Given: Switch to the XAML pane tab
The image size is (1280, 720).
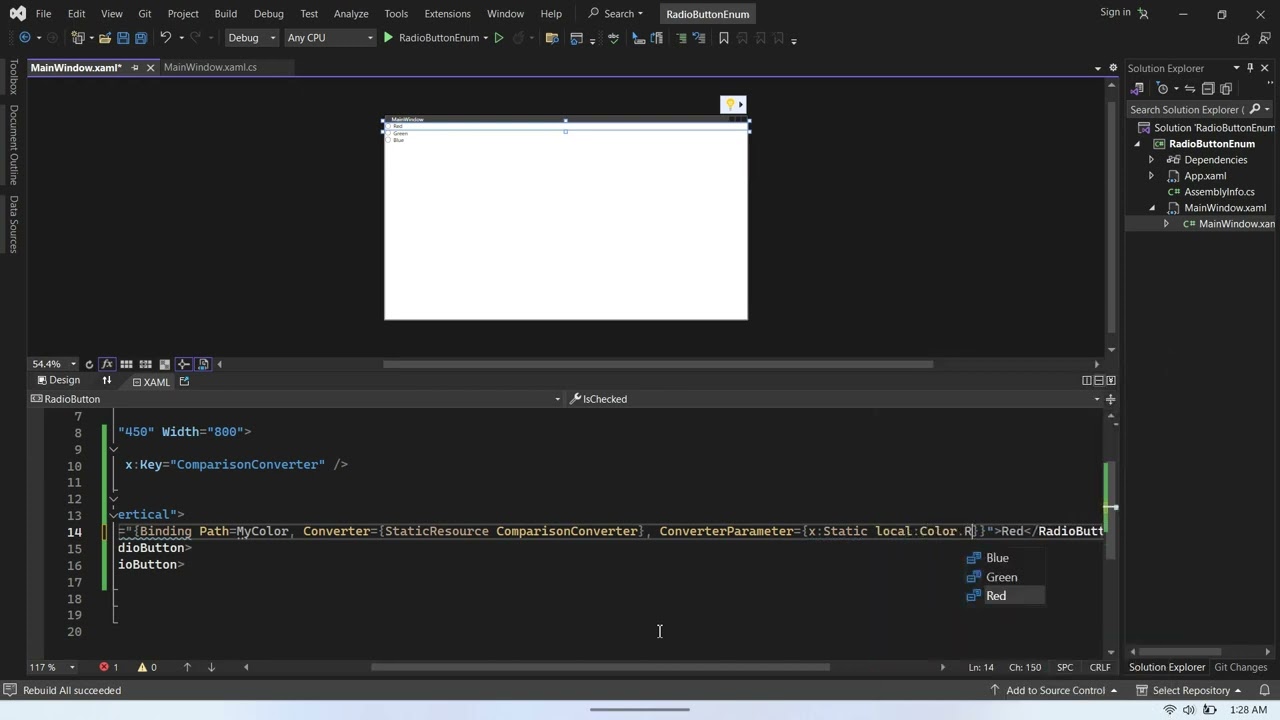Looking at the screenshot, I should click(151, 382).
